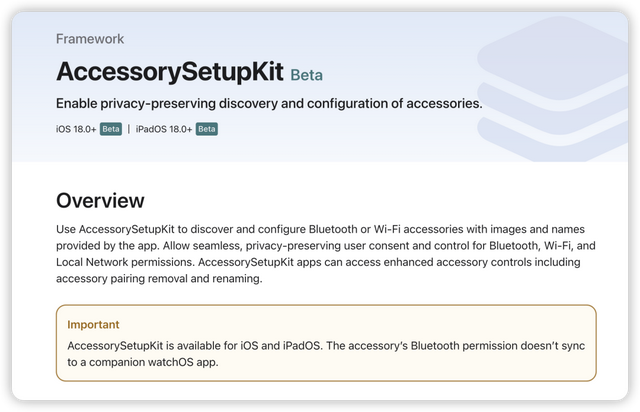This screenshot has height=412, width=640.
Task: Click the iOS 18.0+ availability text
Action: [x=76, y=129]
